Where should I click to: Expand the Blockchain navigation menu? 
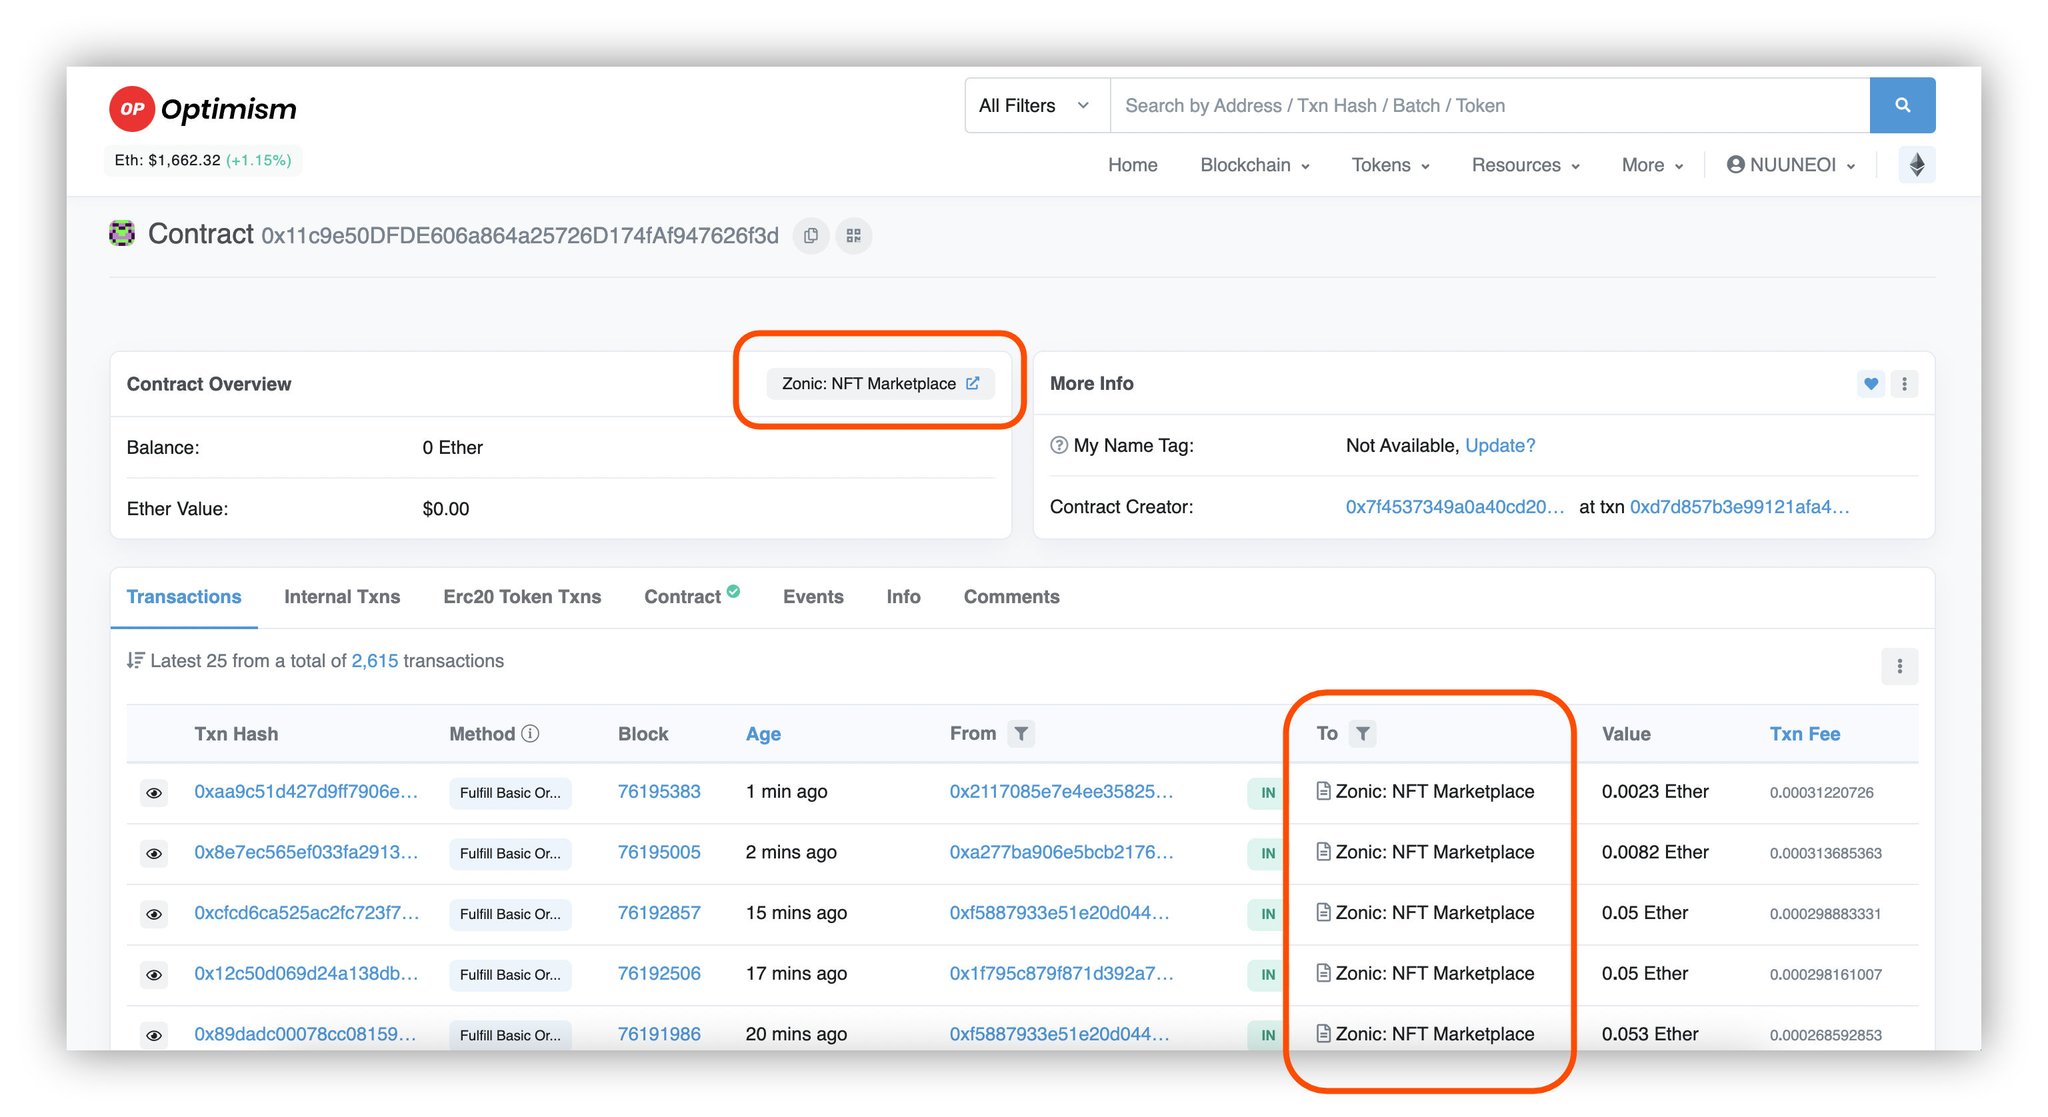(1254, 165)
